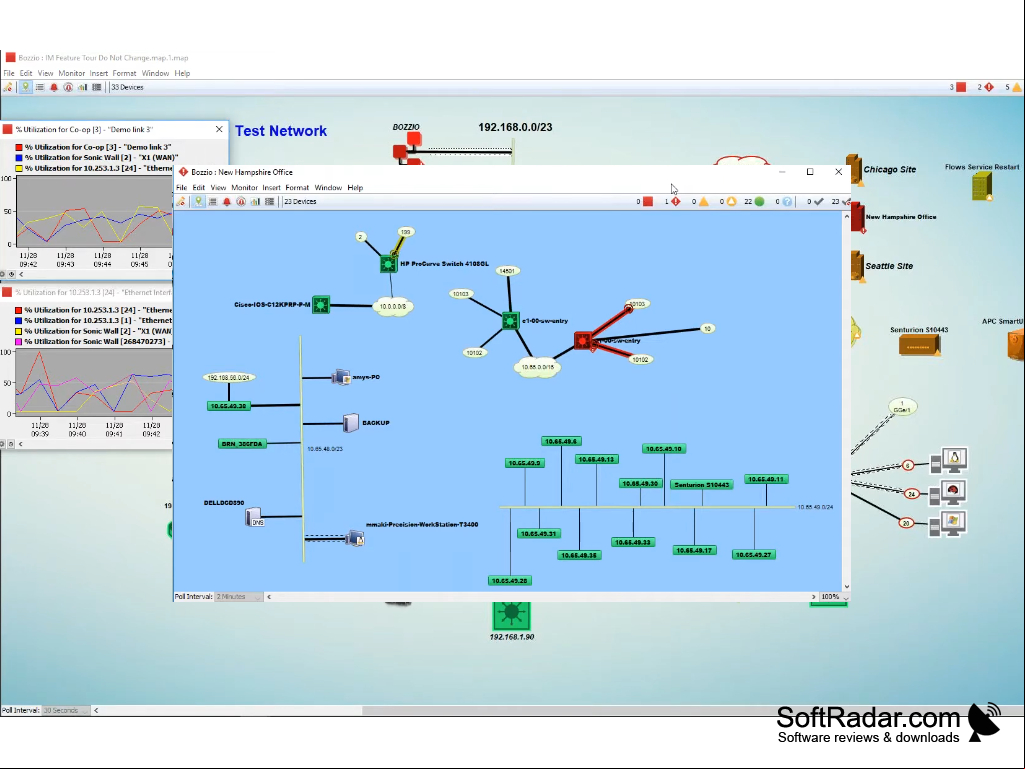
Task: Click blue swatch for Sonic Wall X1 (WAN)
Action: pos(19,158)
